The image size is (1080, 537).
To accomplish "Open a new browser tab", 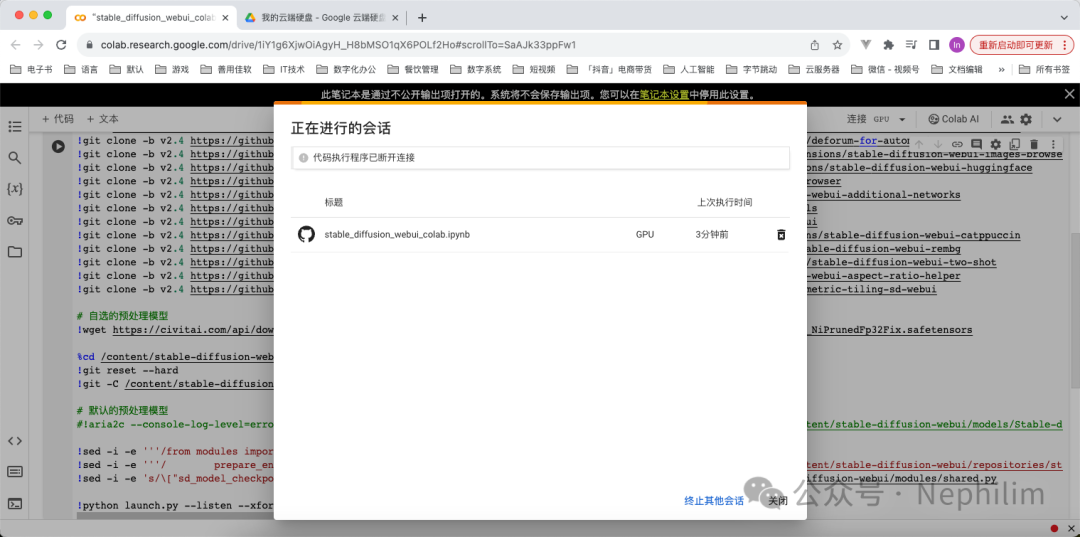I will click(x=422, y=17).
